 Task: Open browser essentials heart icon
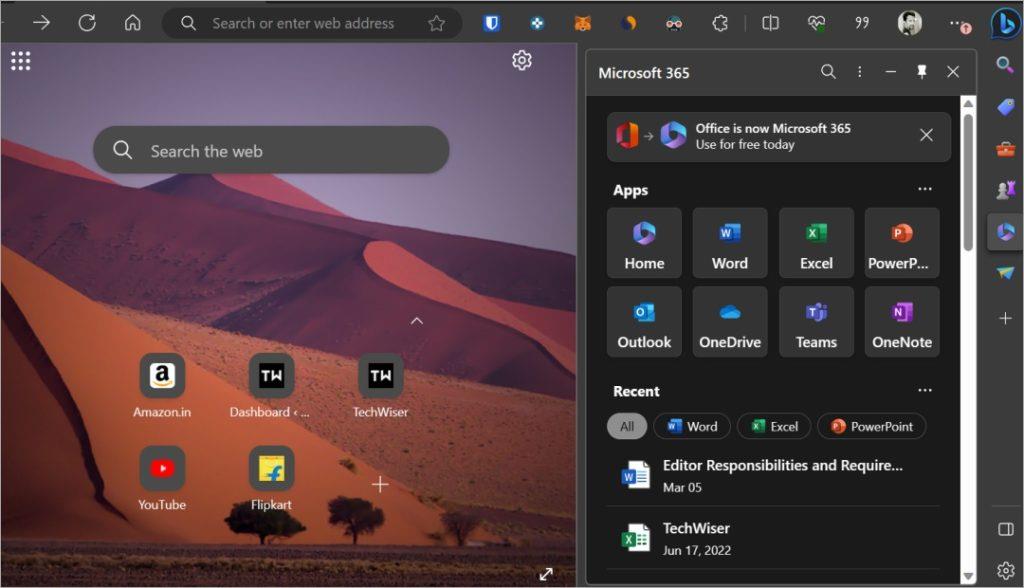816,24
